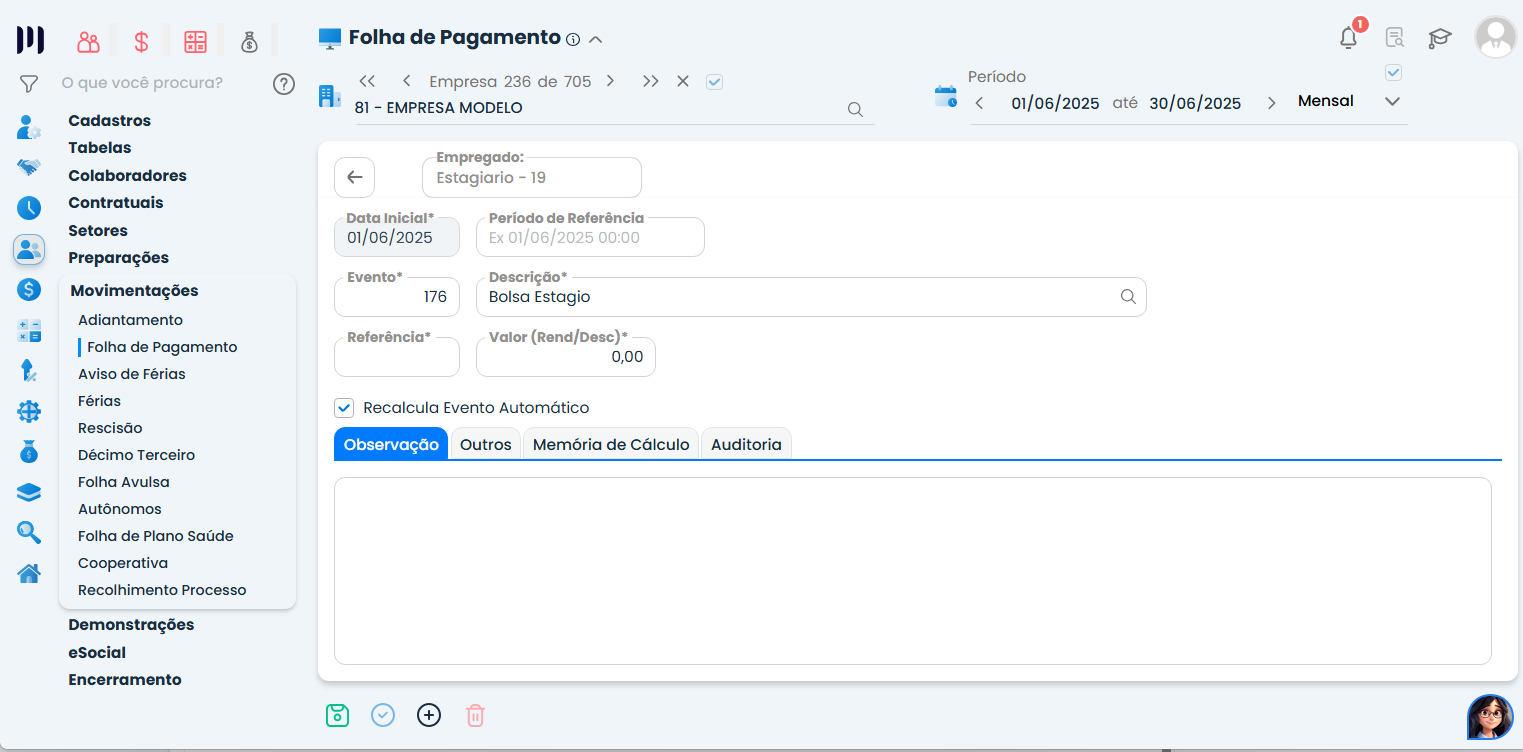Open the Auditoria tab
The height and width of the screenshot is (752, 1523).
(x=746, y=445)
